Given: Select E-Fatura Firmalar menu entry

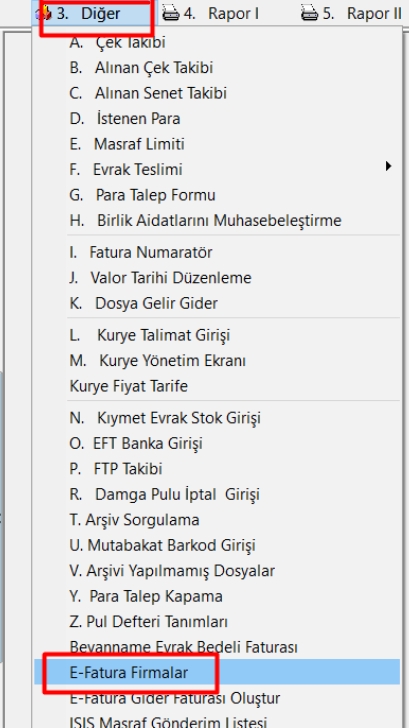Looking at the screenshot, I should (x=217, y=672).
